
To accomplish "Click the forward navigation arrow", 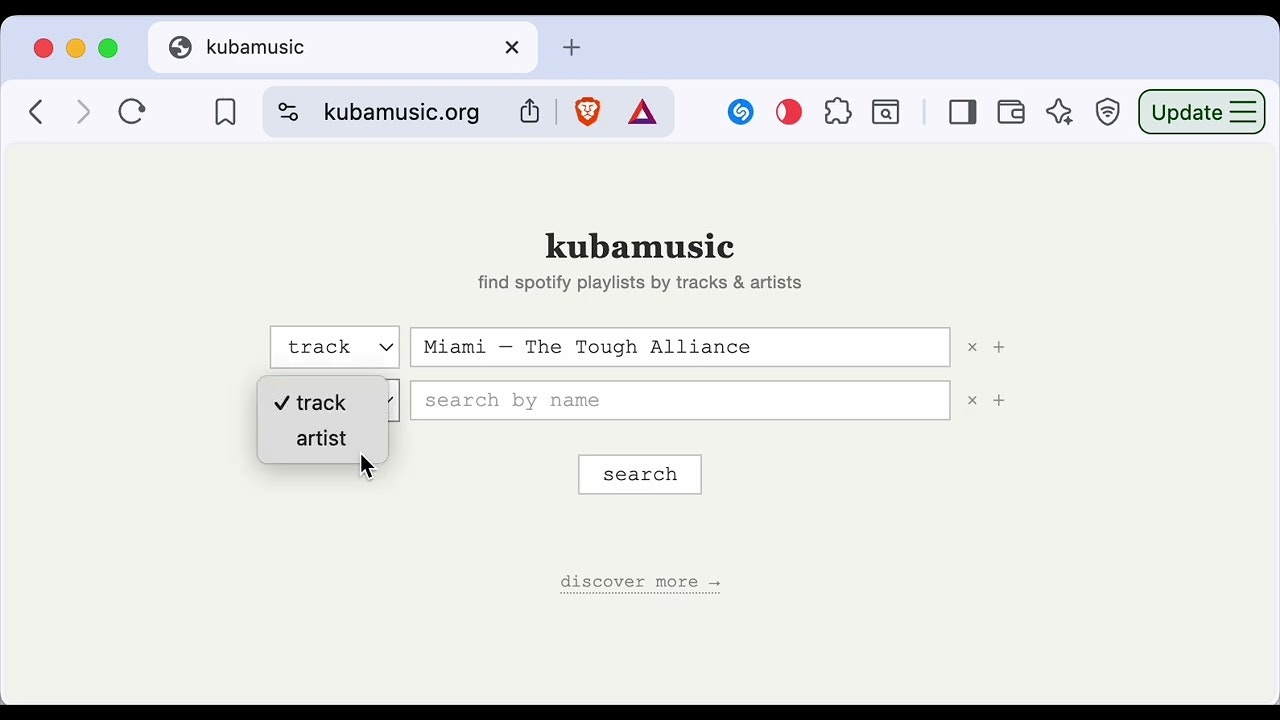I will pos(83,112).
